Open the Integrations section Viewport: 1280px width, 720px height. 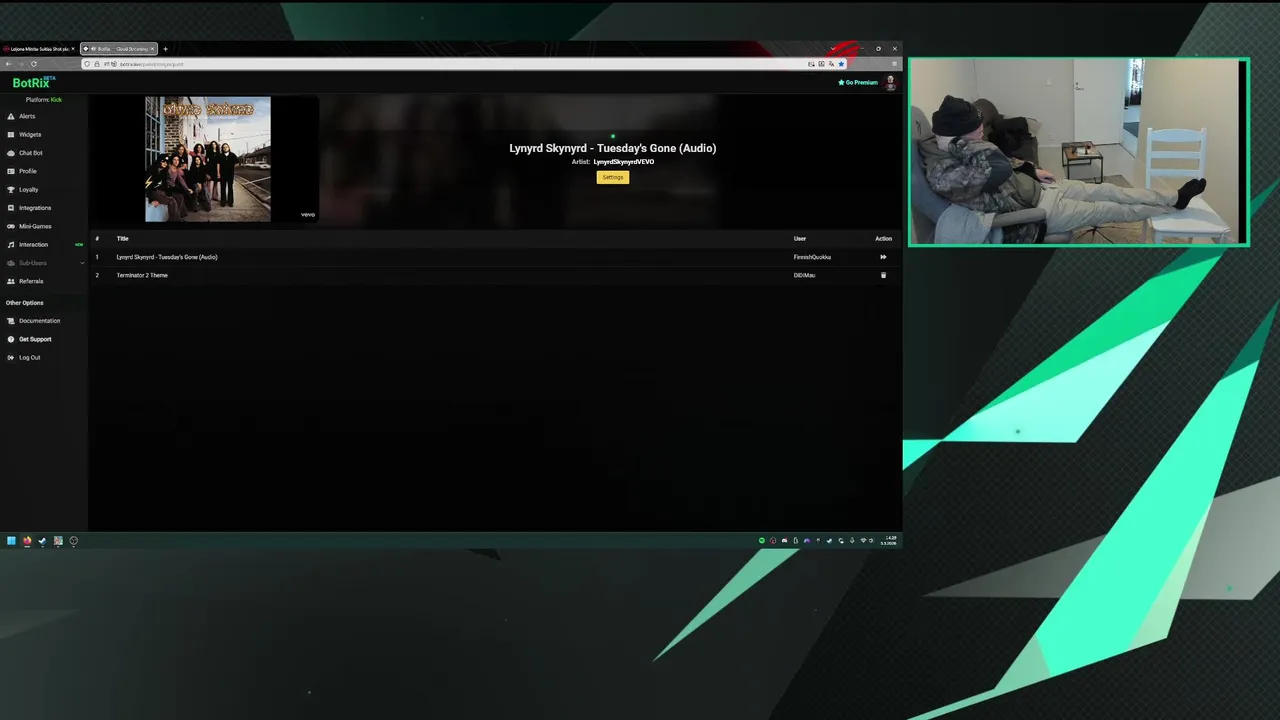coord(35,208)
